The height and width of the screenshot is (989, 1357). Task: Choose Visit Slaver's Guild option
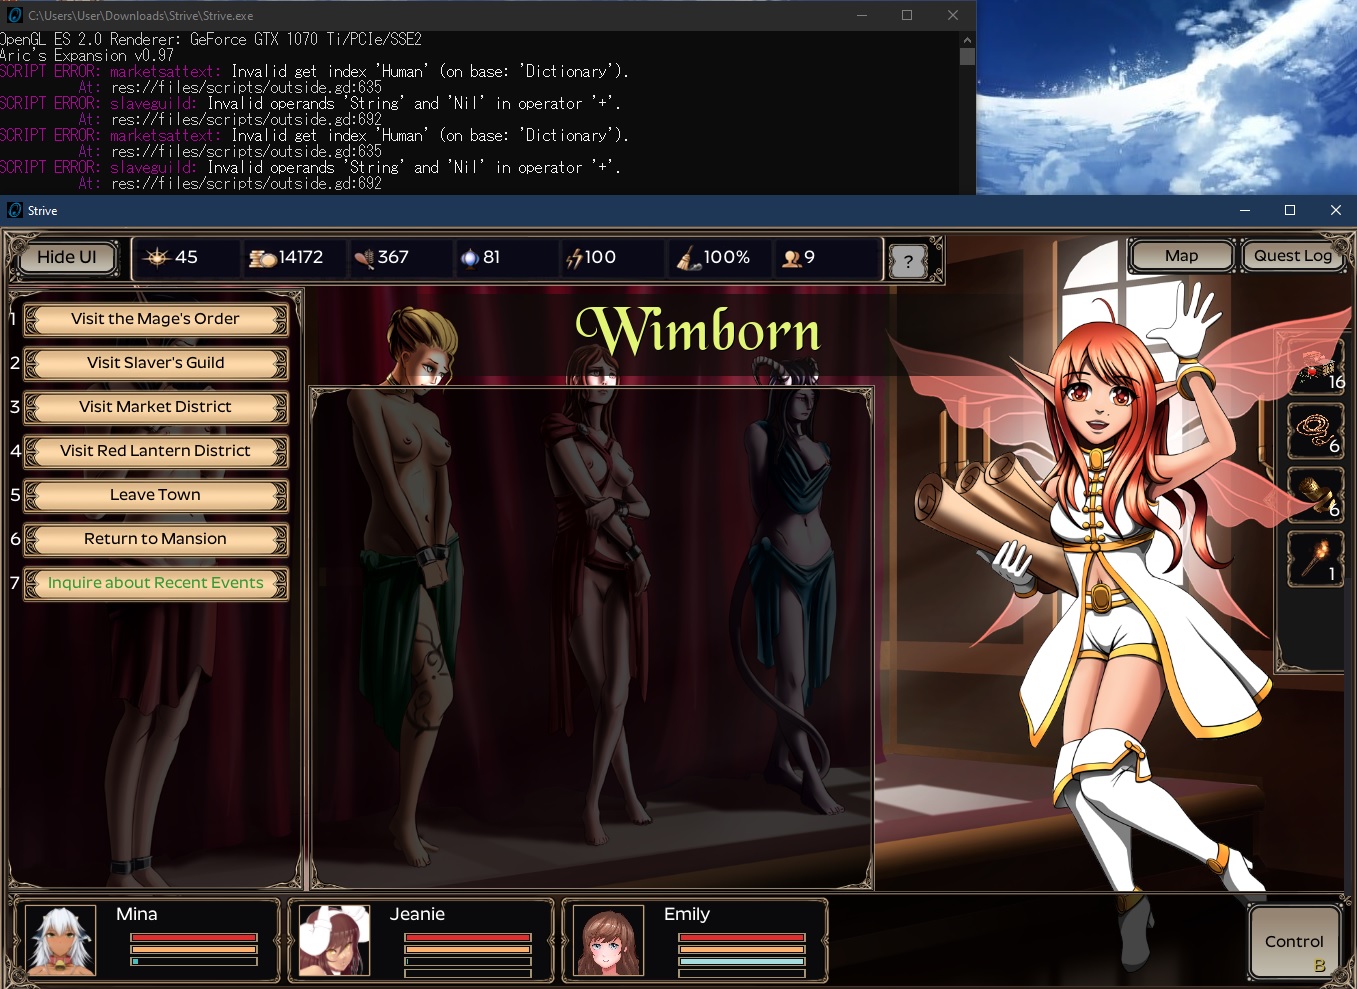coord(155,363)
